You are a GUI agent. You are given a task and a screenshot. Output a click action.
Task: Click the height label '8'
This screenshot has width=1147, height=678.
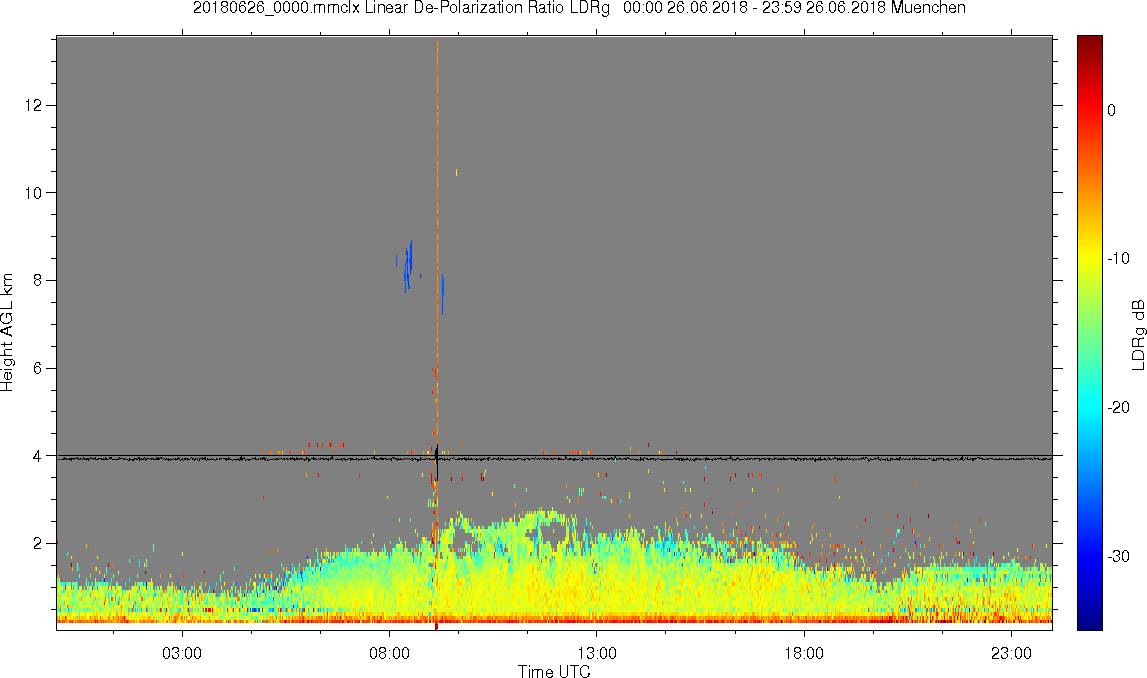tap(38, 281)
